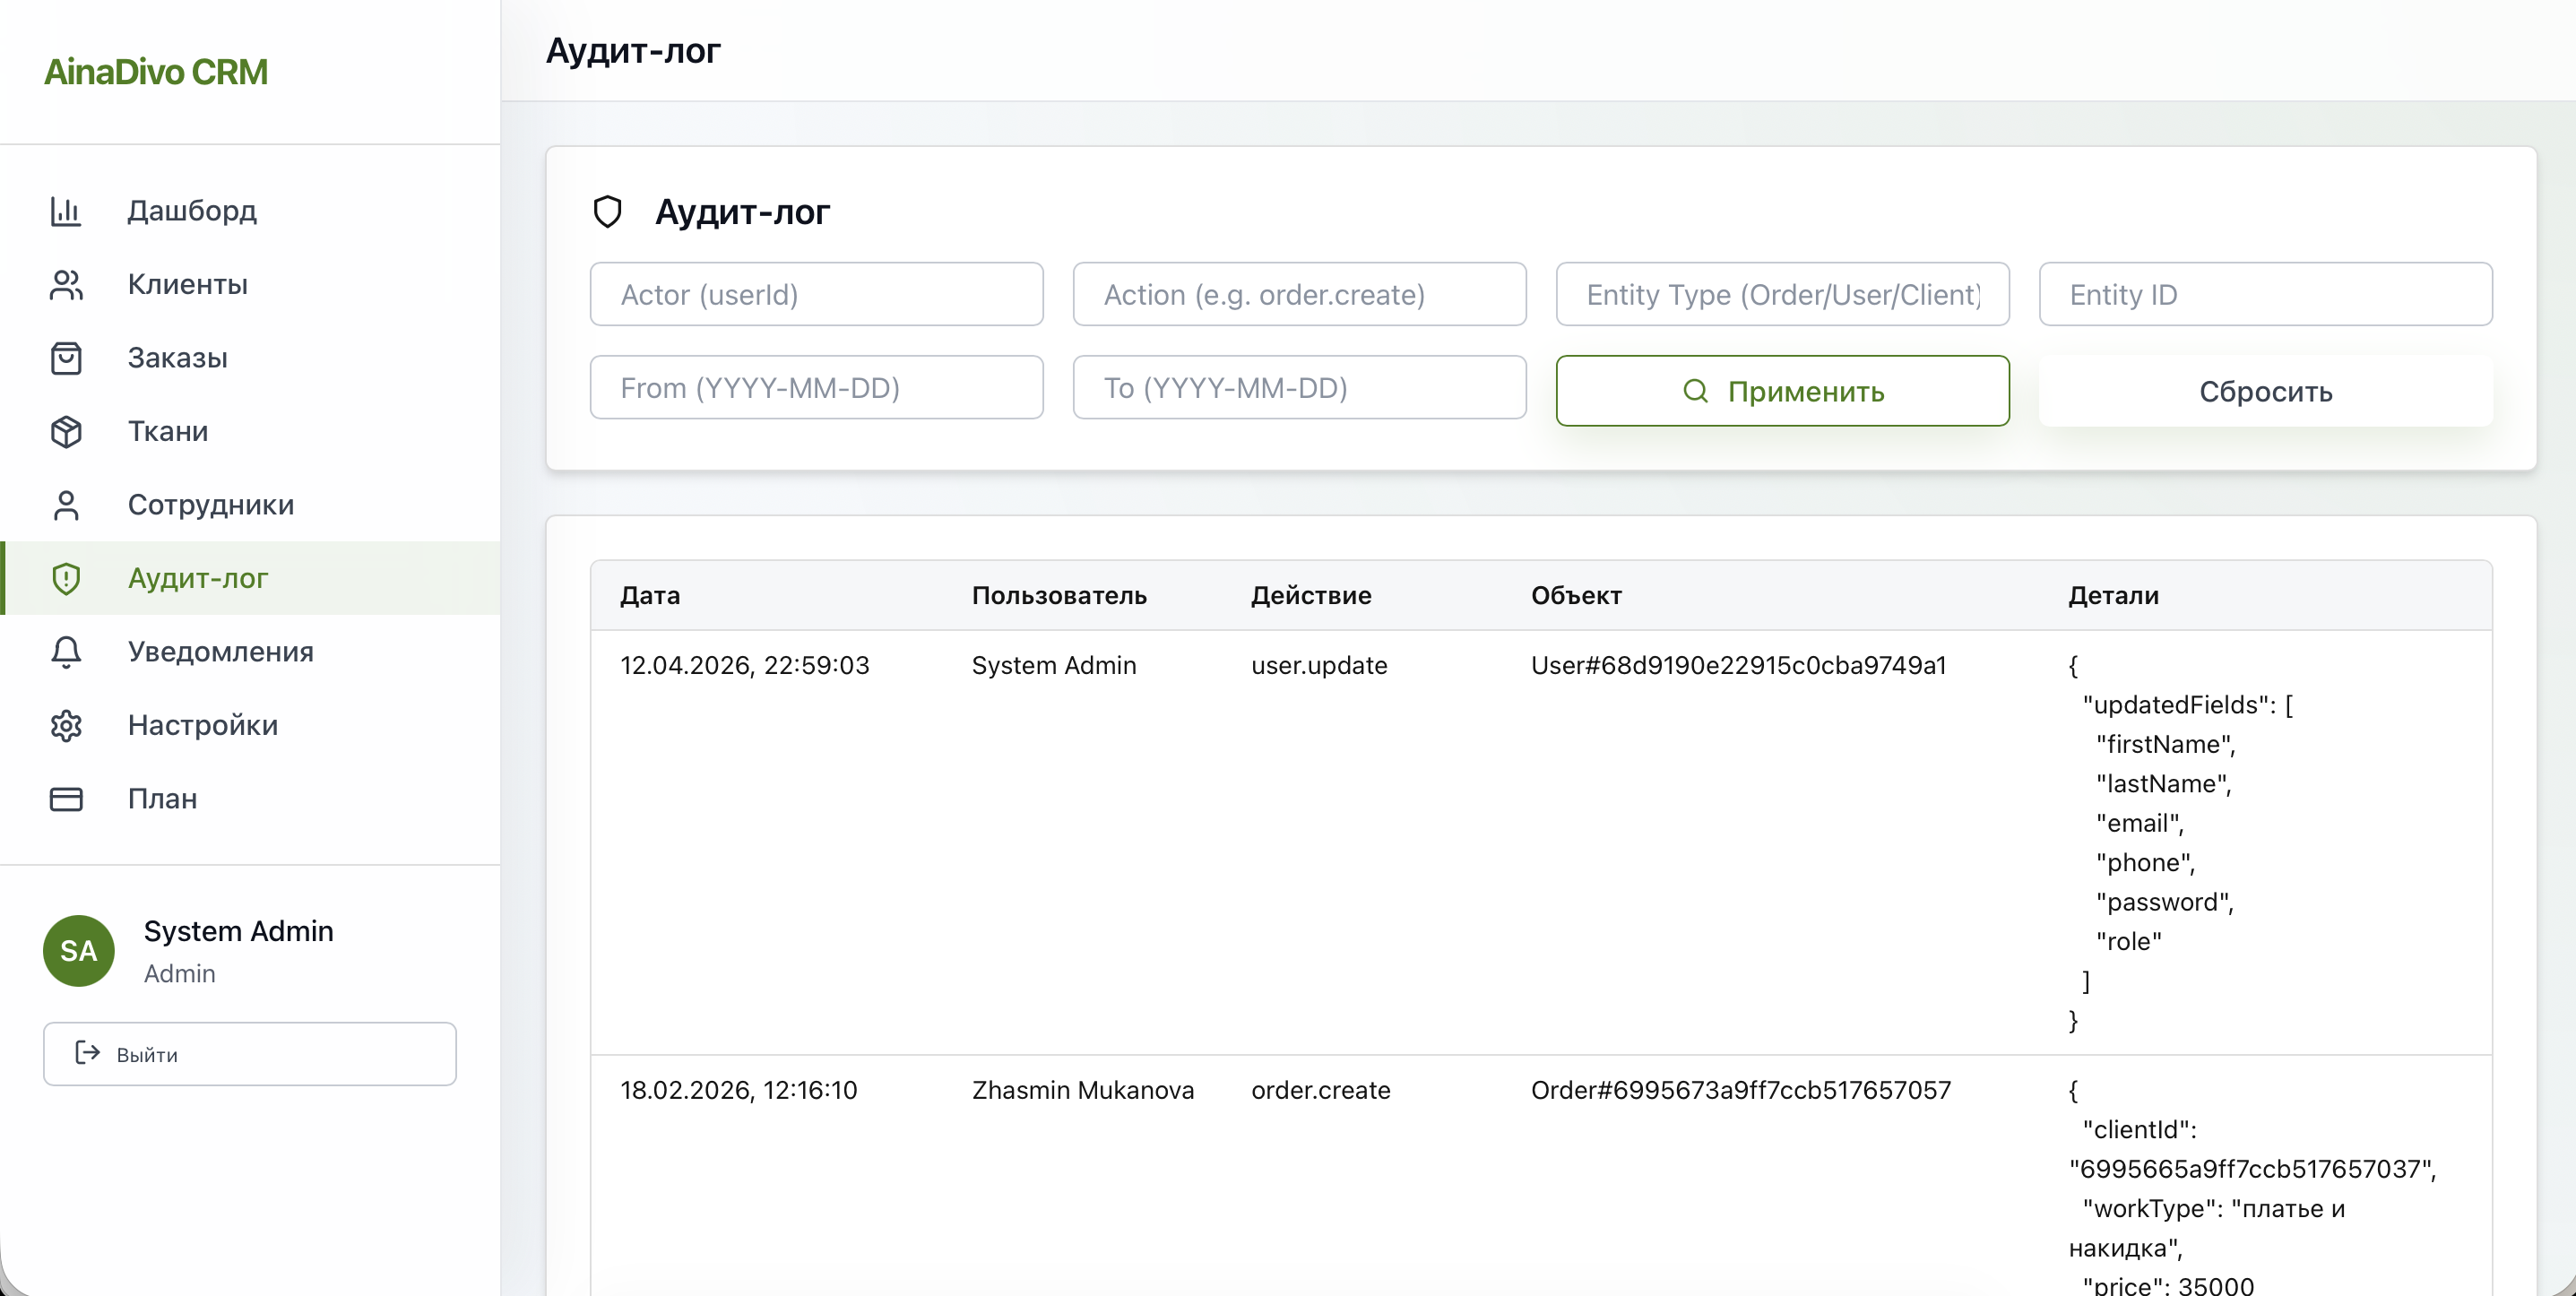The image size is (2576, 1296).
Task: Click the "price": 35000 line
Action: (2168, 1285)
